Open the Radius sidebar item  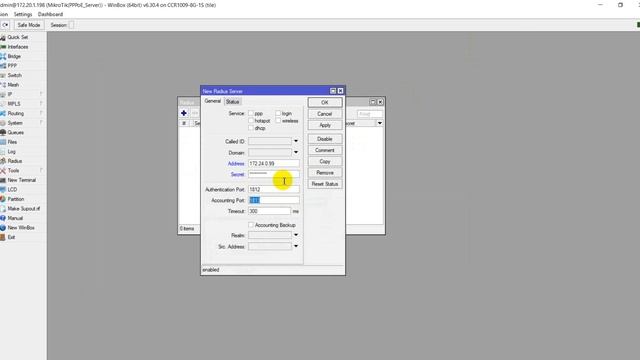(14, 161)
